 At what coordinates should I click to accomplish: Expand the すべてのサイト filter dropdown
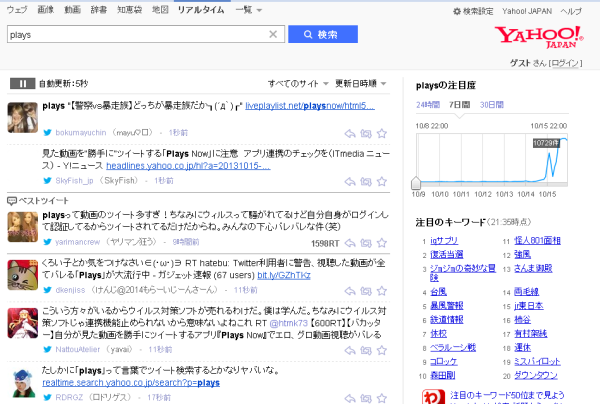298,83
